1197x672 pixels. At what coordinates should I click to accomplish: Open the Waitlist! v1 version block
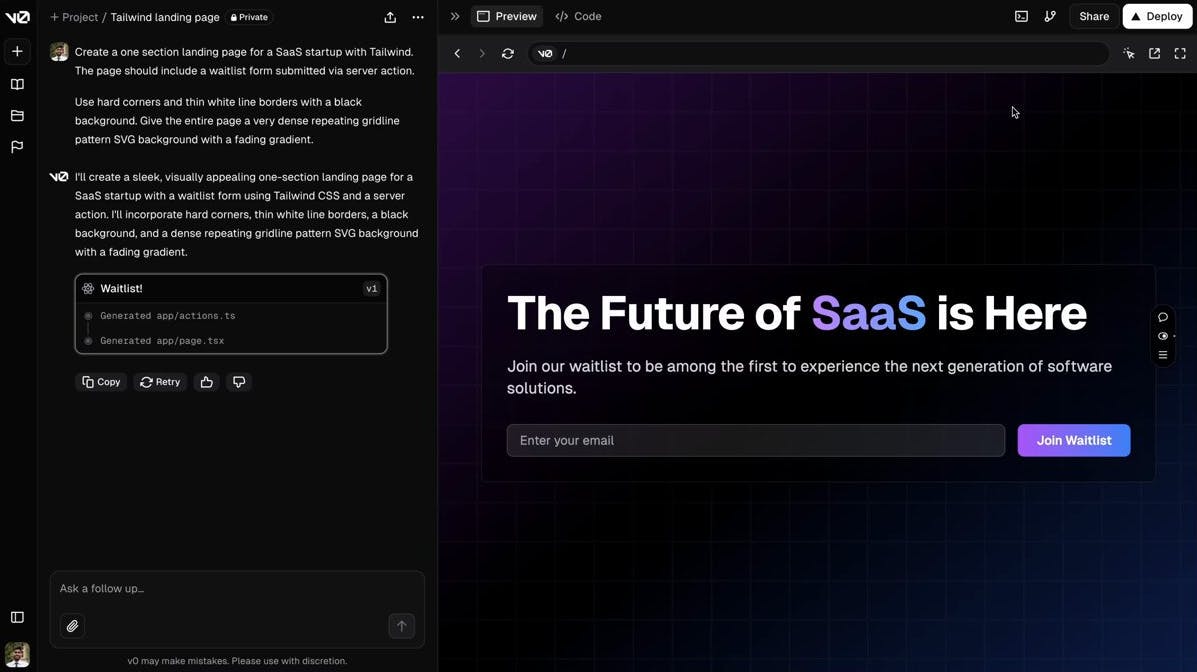click(231, 289)
